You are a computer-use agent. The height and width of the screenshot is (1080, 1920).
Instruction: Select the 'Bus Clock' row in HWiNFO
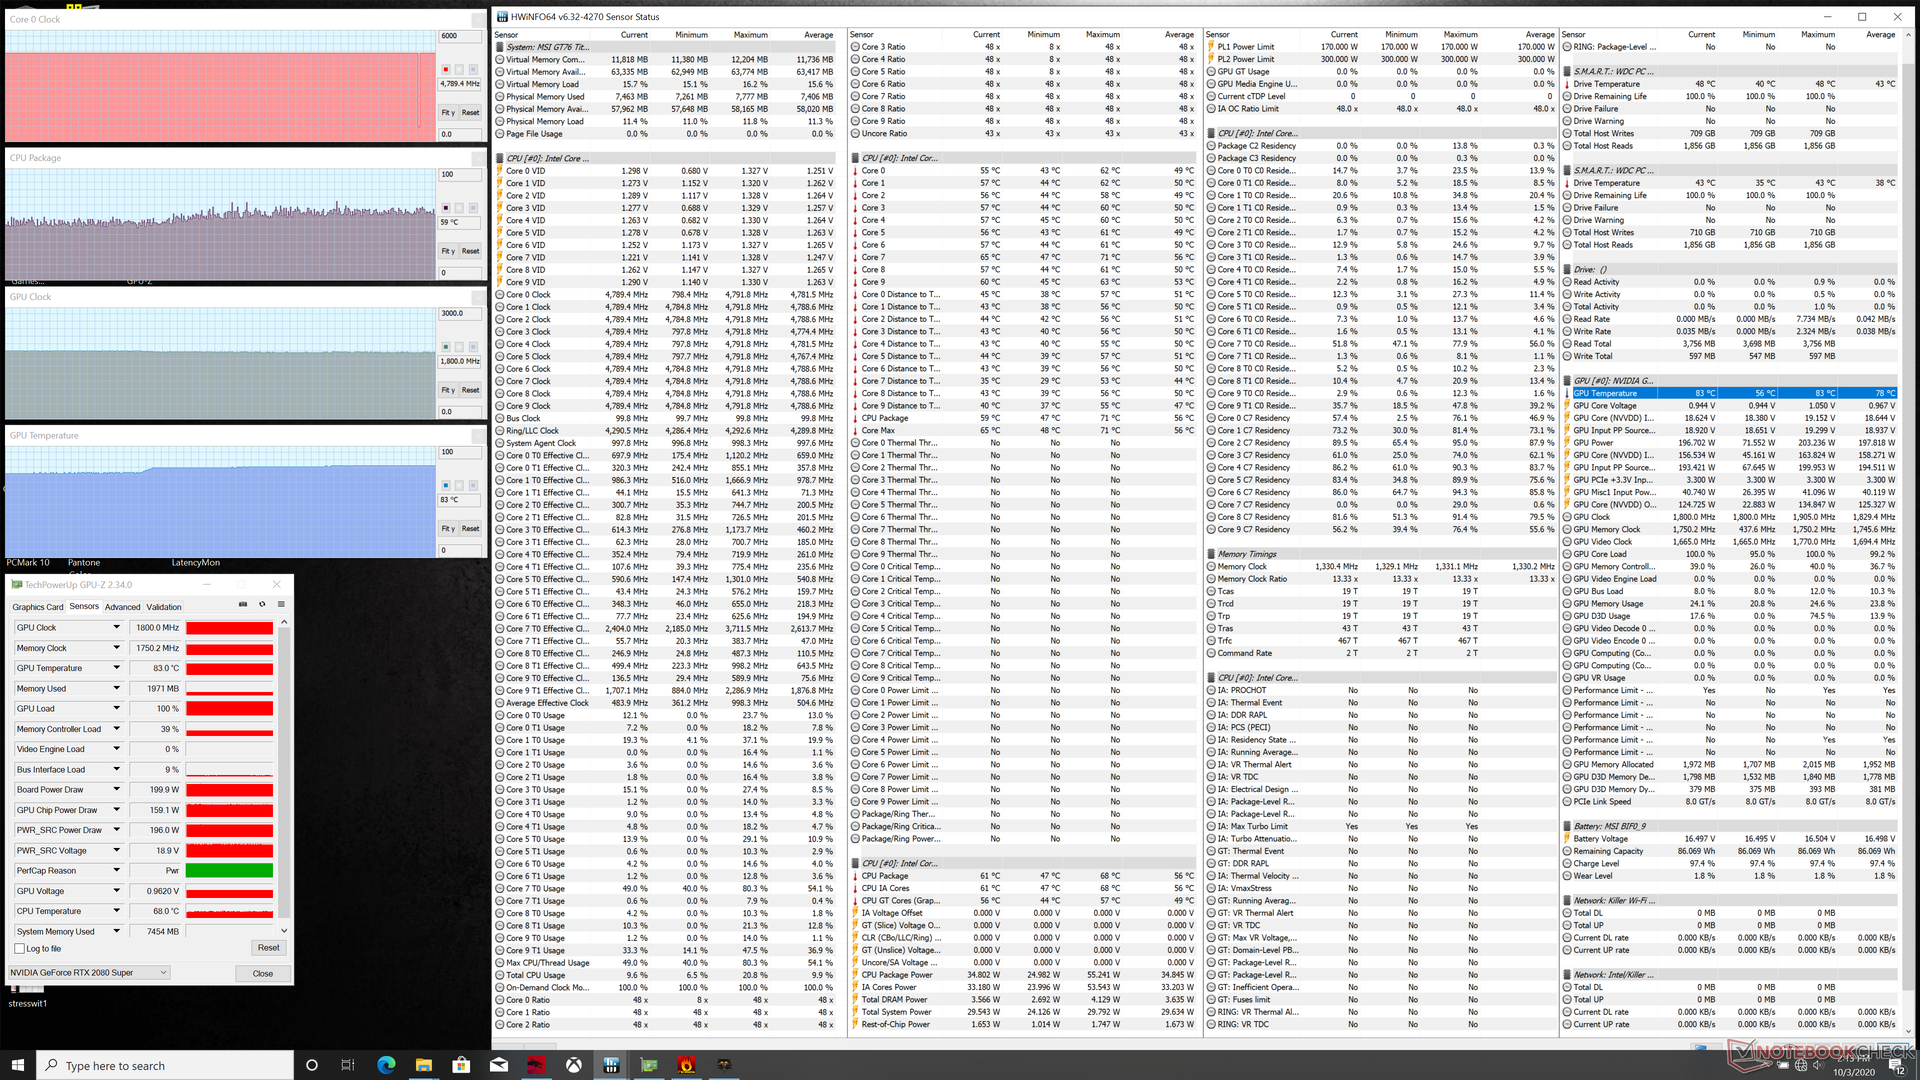pos(666,418)
